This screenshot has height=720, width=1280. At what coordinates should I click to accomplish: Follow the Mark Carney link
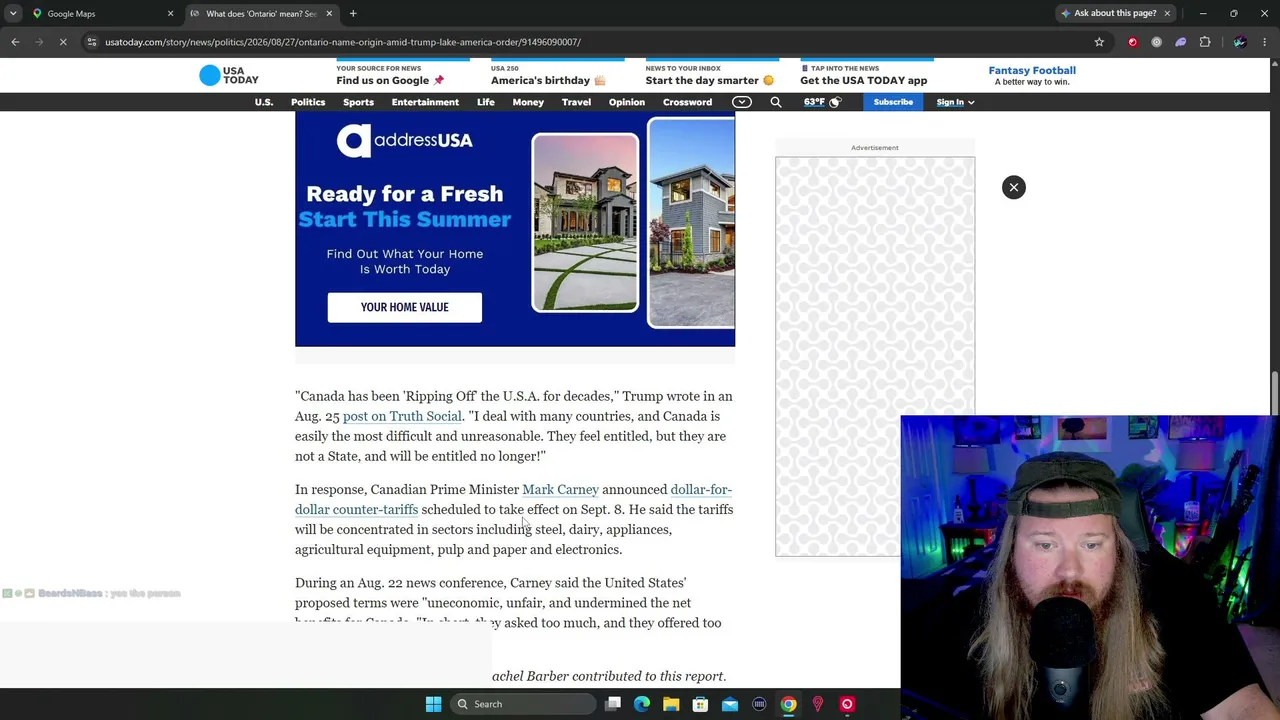pos(560,489)
